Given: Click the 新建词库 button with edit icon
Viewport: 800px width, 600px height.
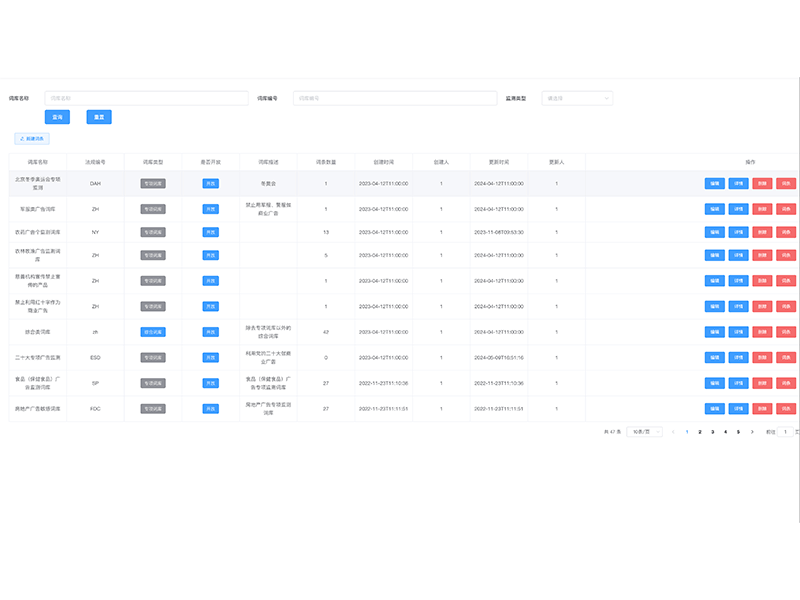Looking at the screenshot, I should click(31, 139).
